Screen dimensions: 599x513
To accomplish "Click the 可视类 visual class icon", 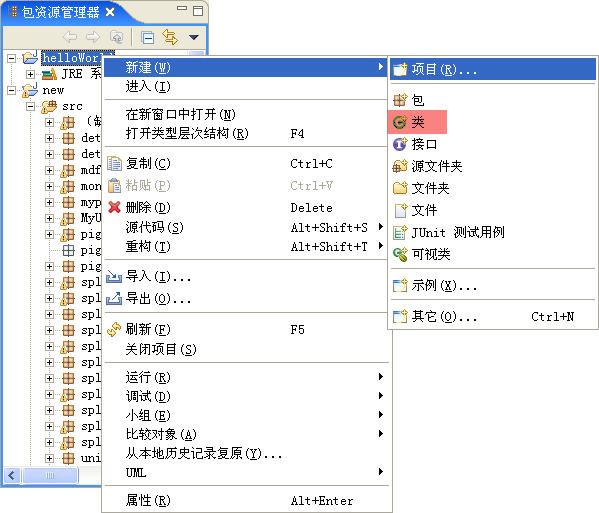I will 400,254.
